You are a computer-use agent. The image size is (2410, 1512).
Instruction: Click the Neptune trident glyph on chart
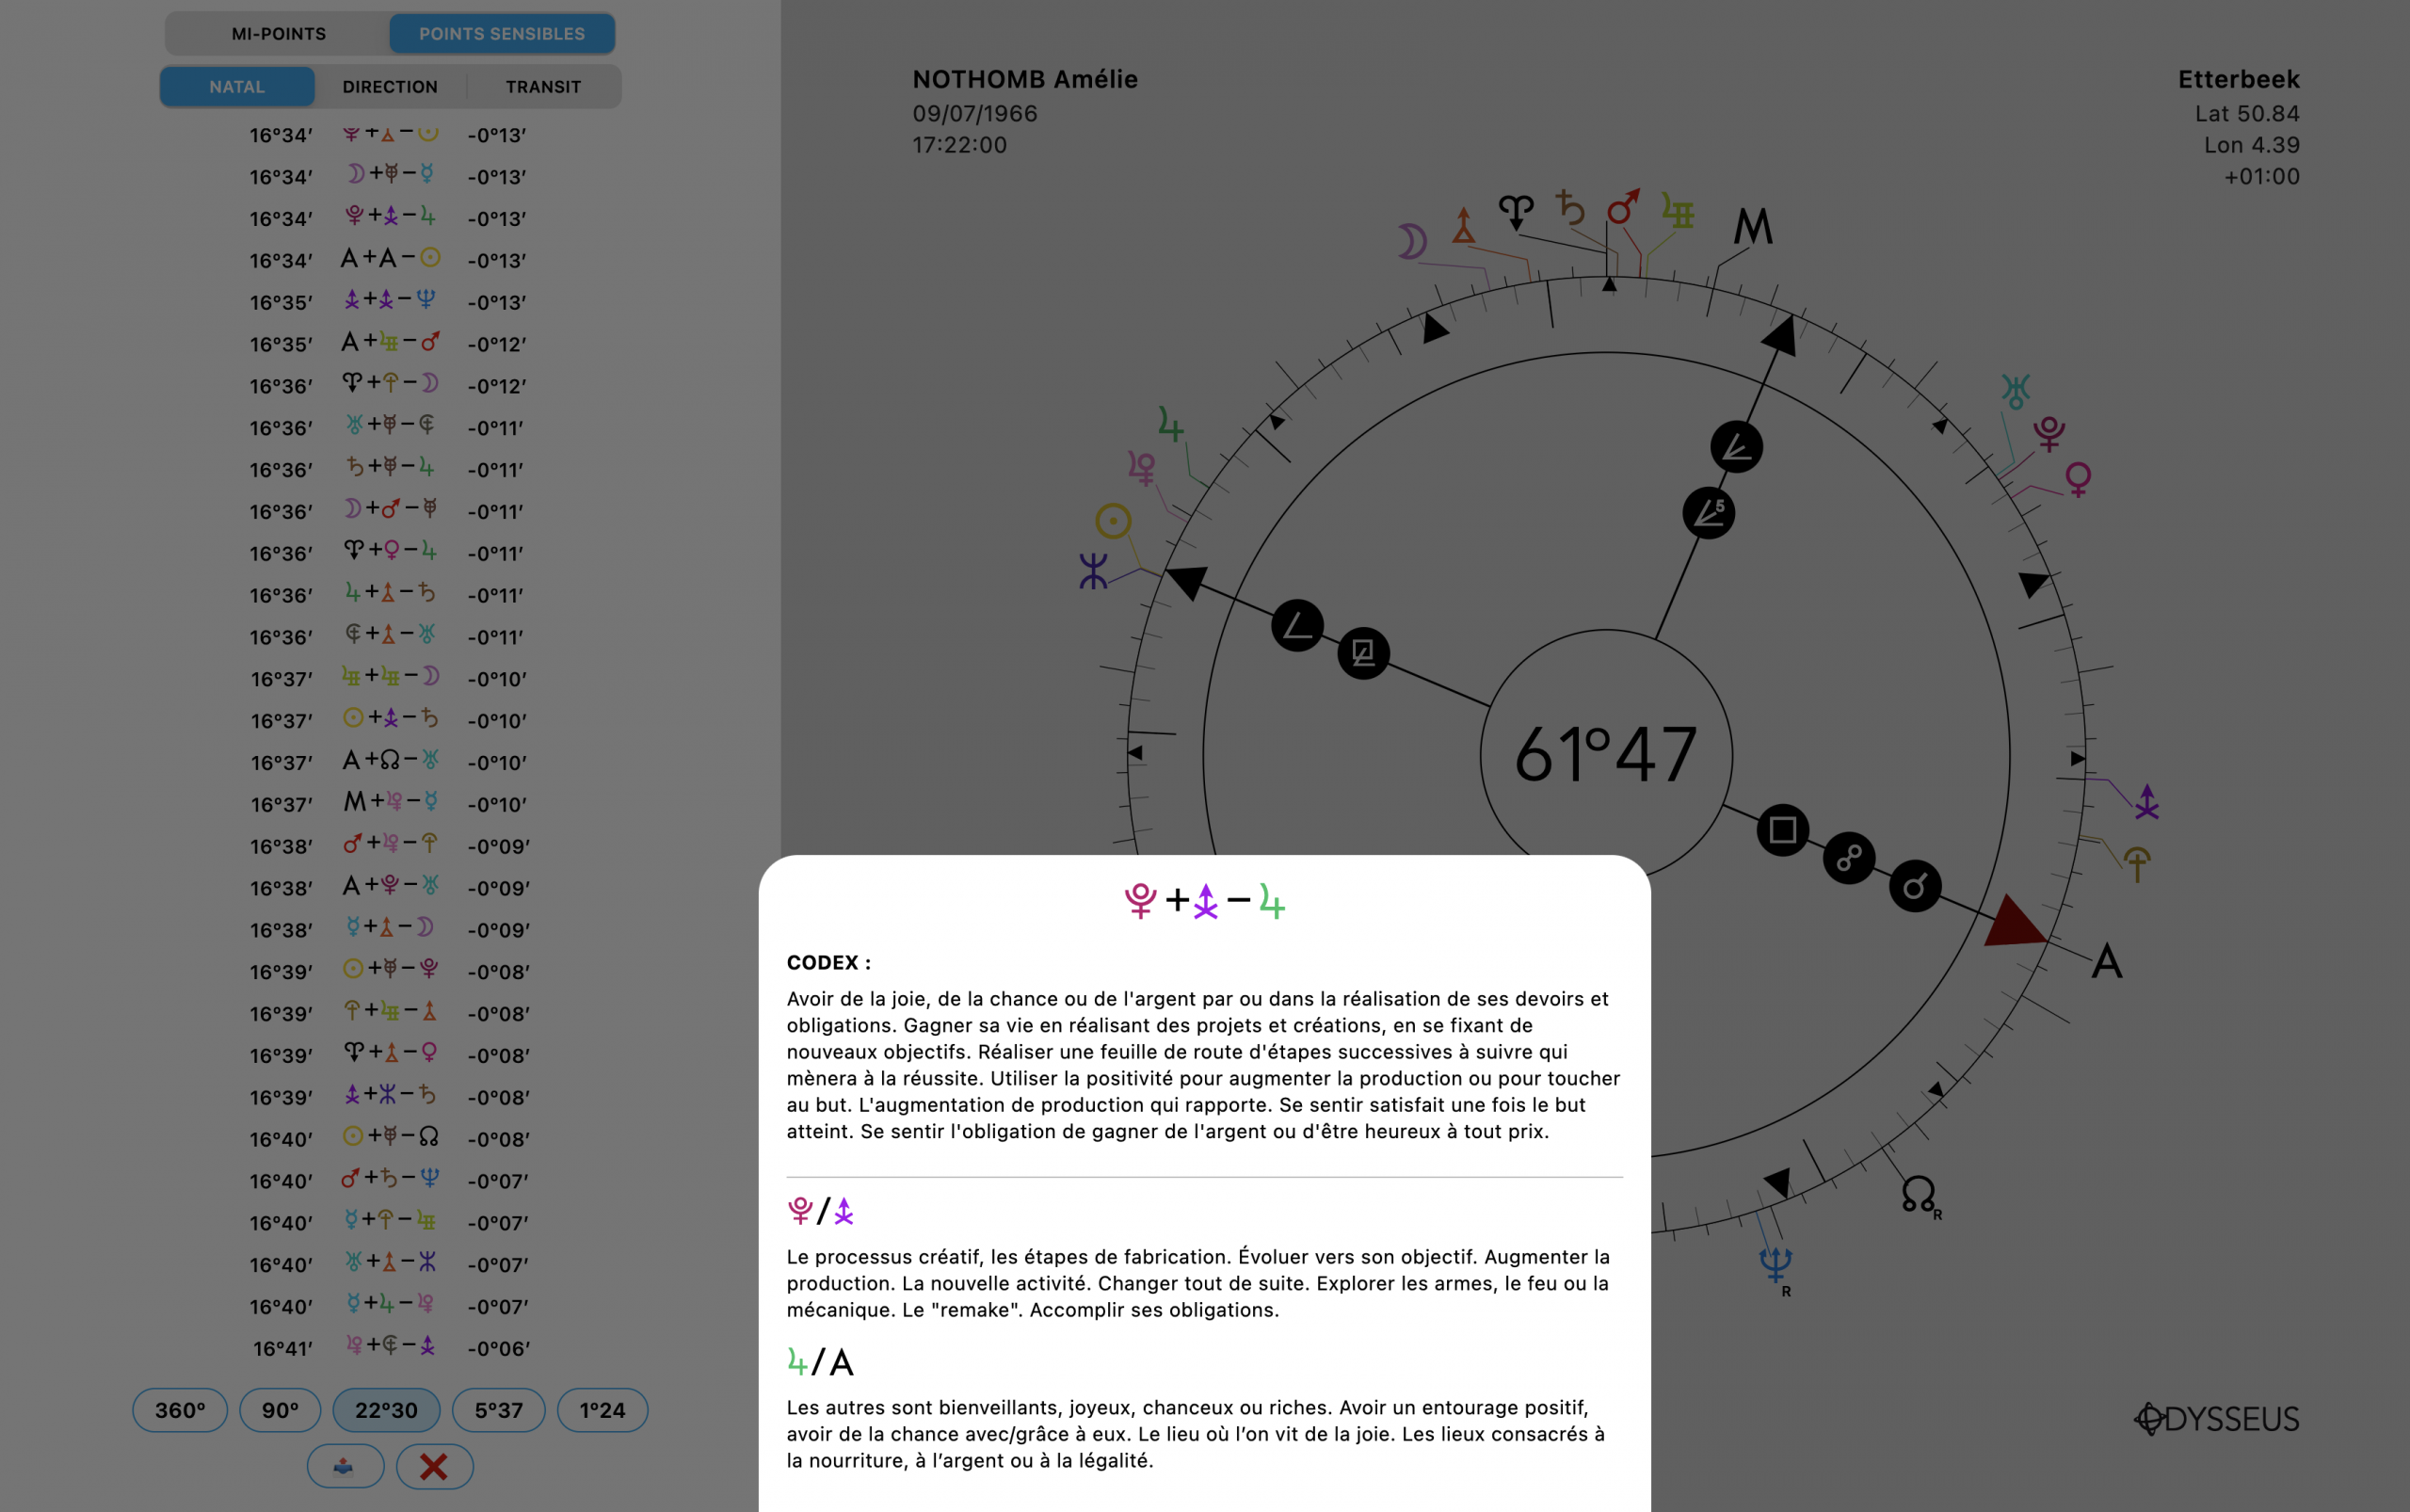pos(1775,1264)
